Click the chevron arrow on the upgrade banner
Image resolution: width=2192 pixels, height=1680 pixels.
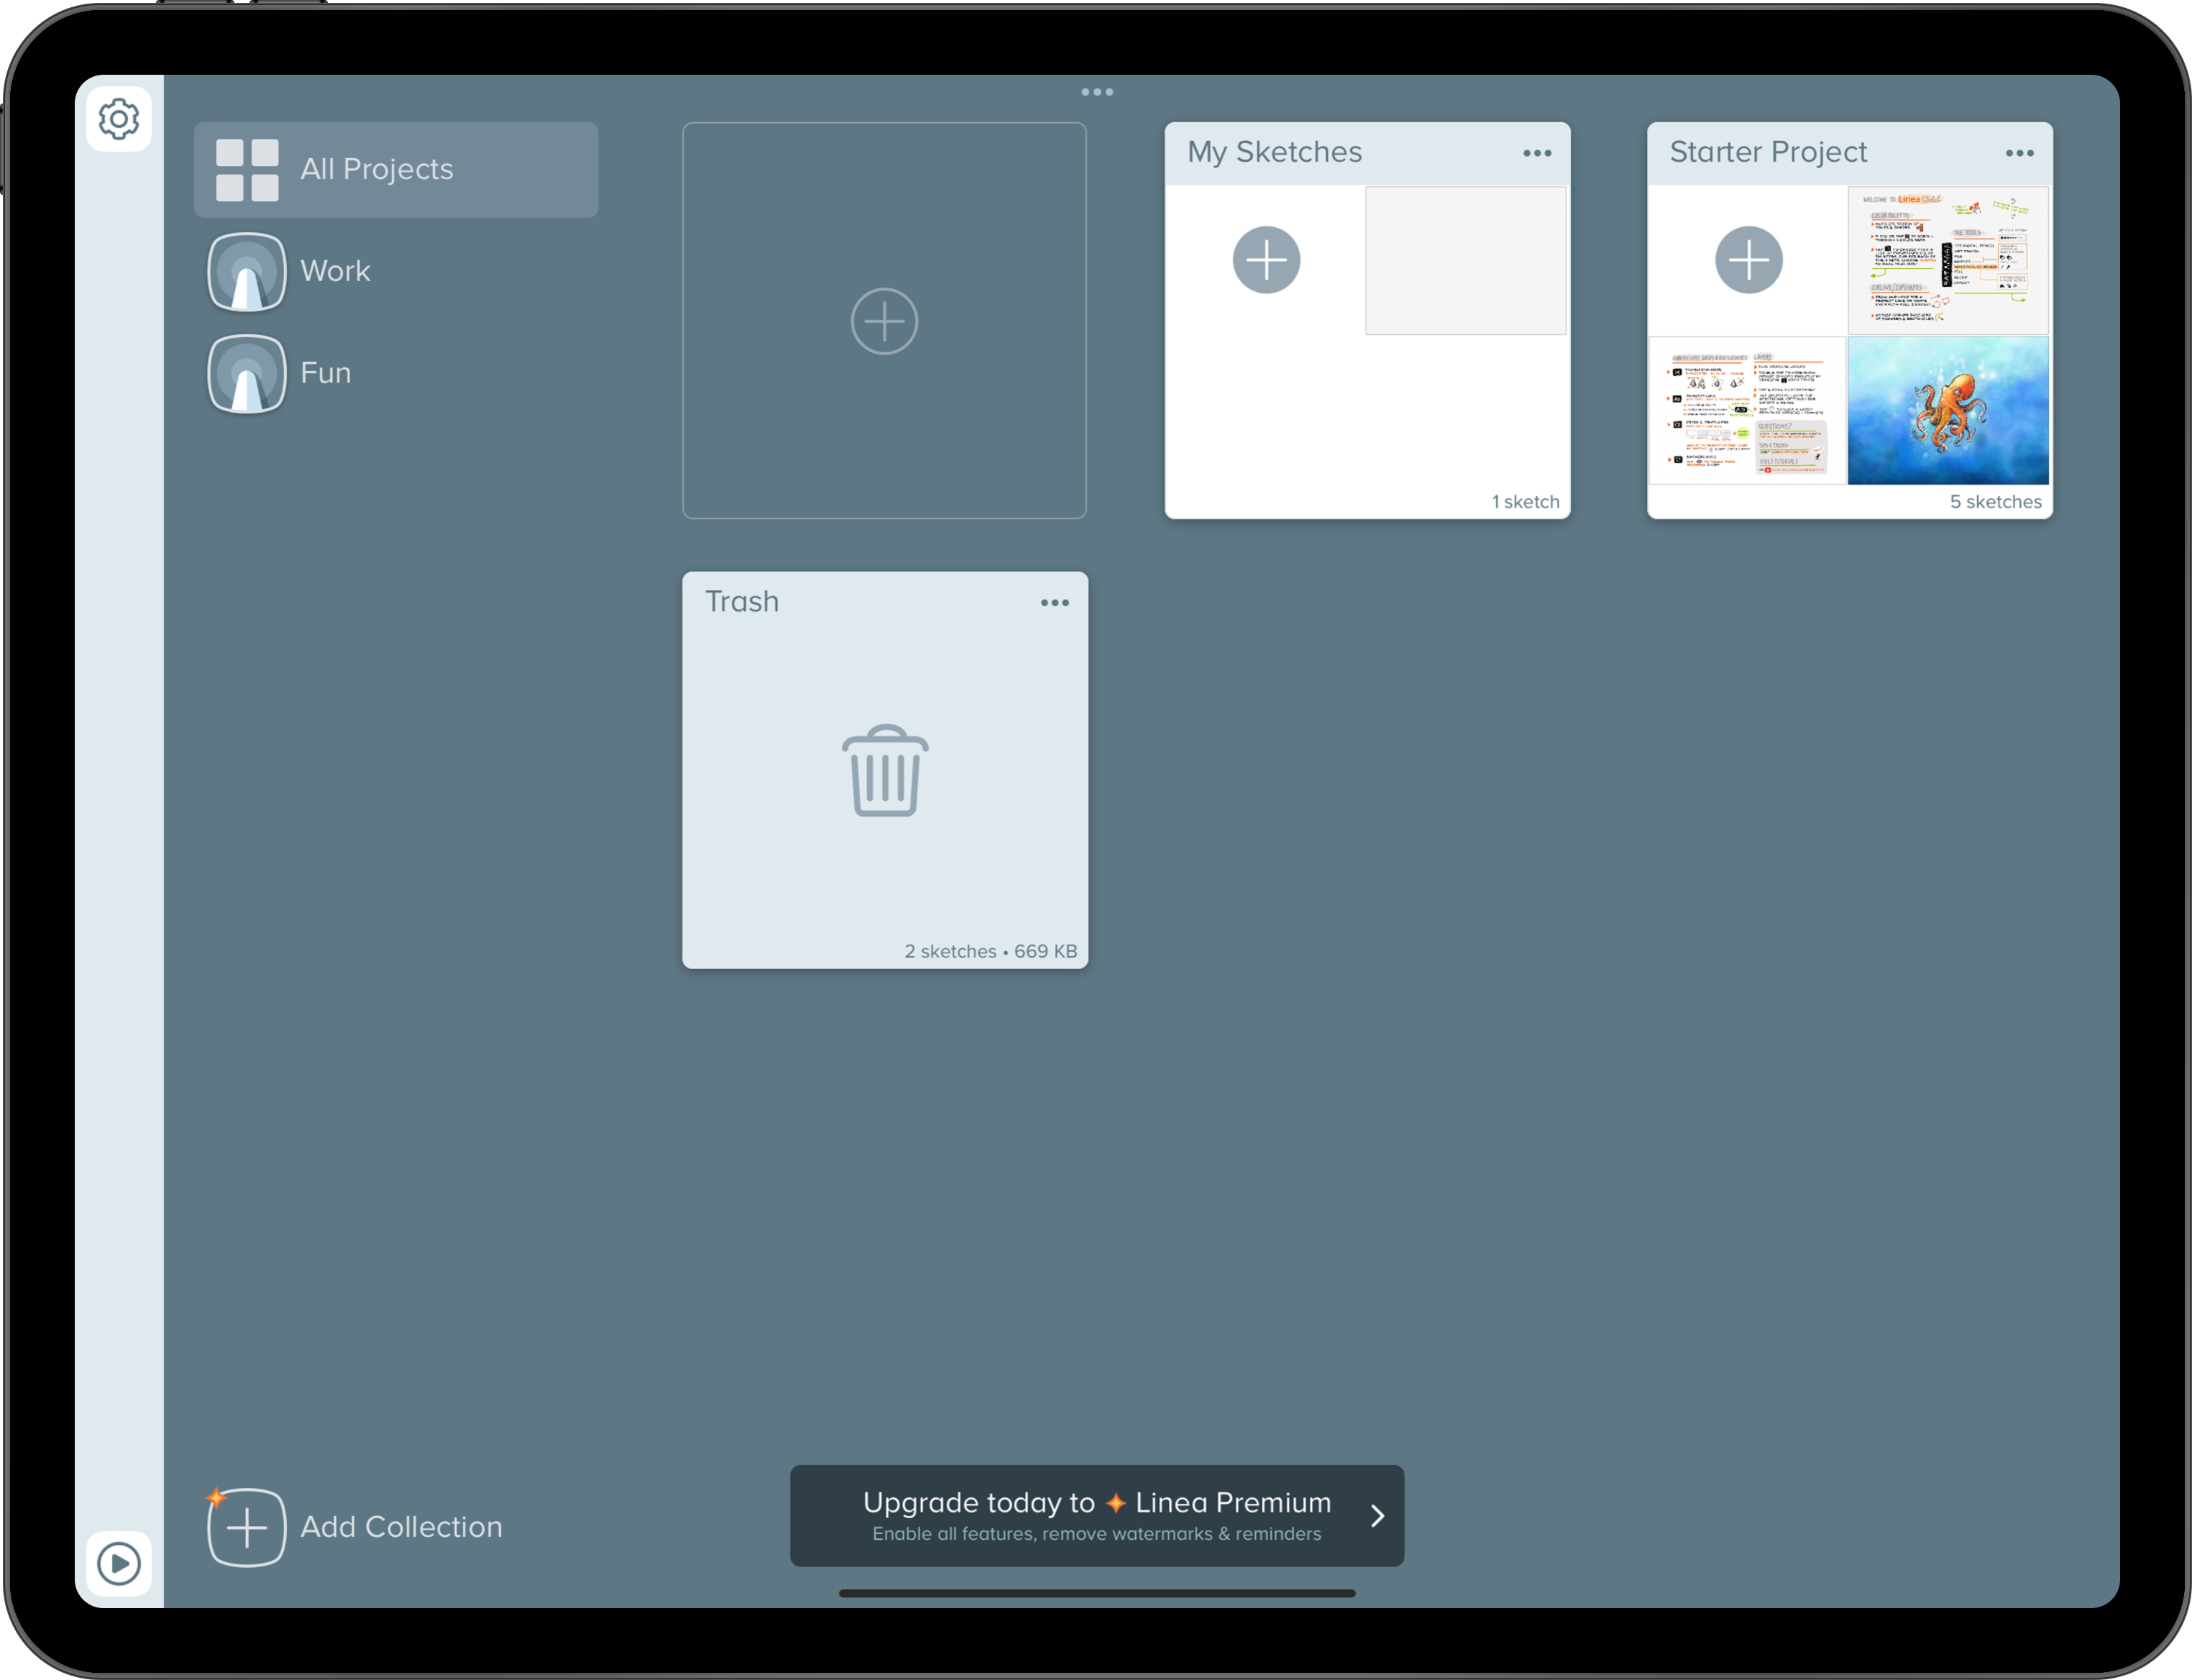[x=1377, y=1516]
